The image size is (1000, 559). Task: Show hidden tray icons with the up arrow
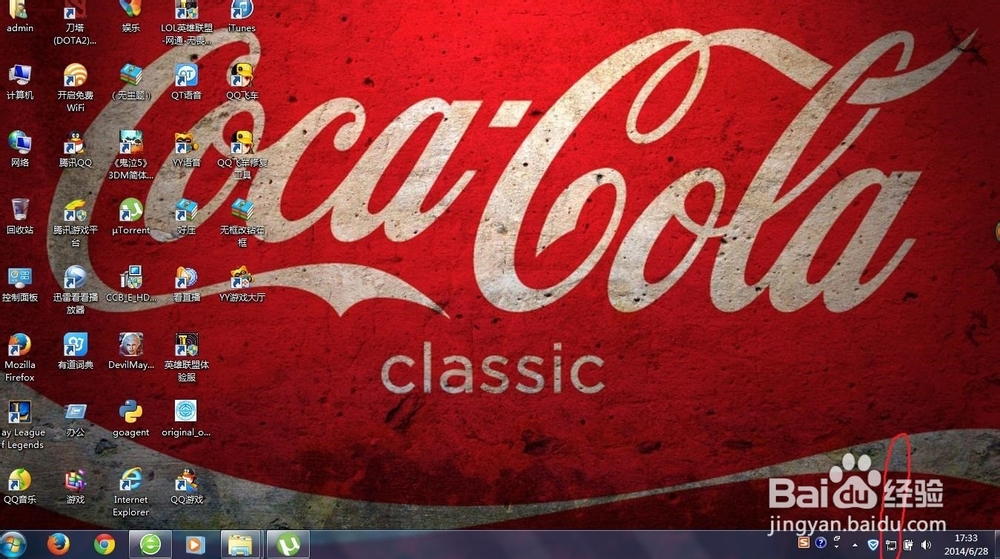855,545
